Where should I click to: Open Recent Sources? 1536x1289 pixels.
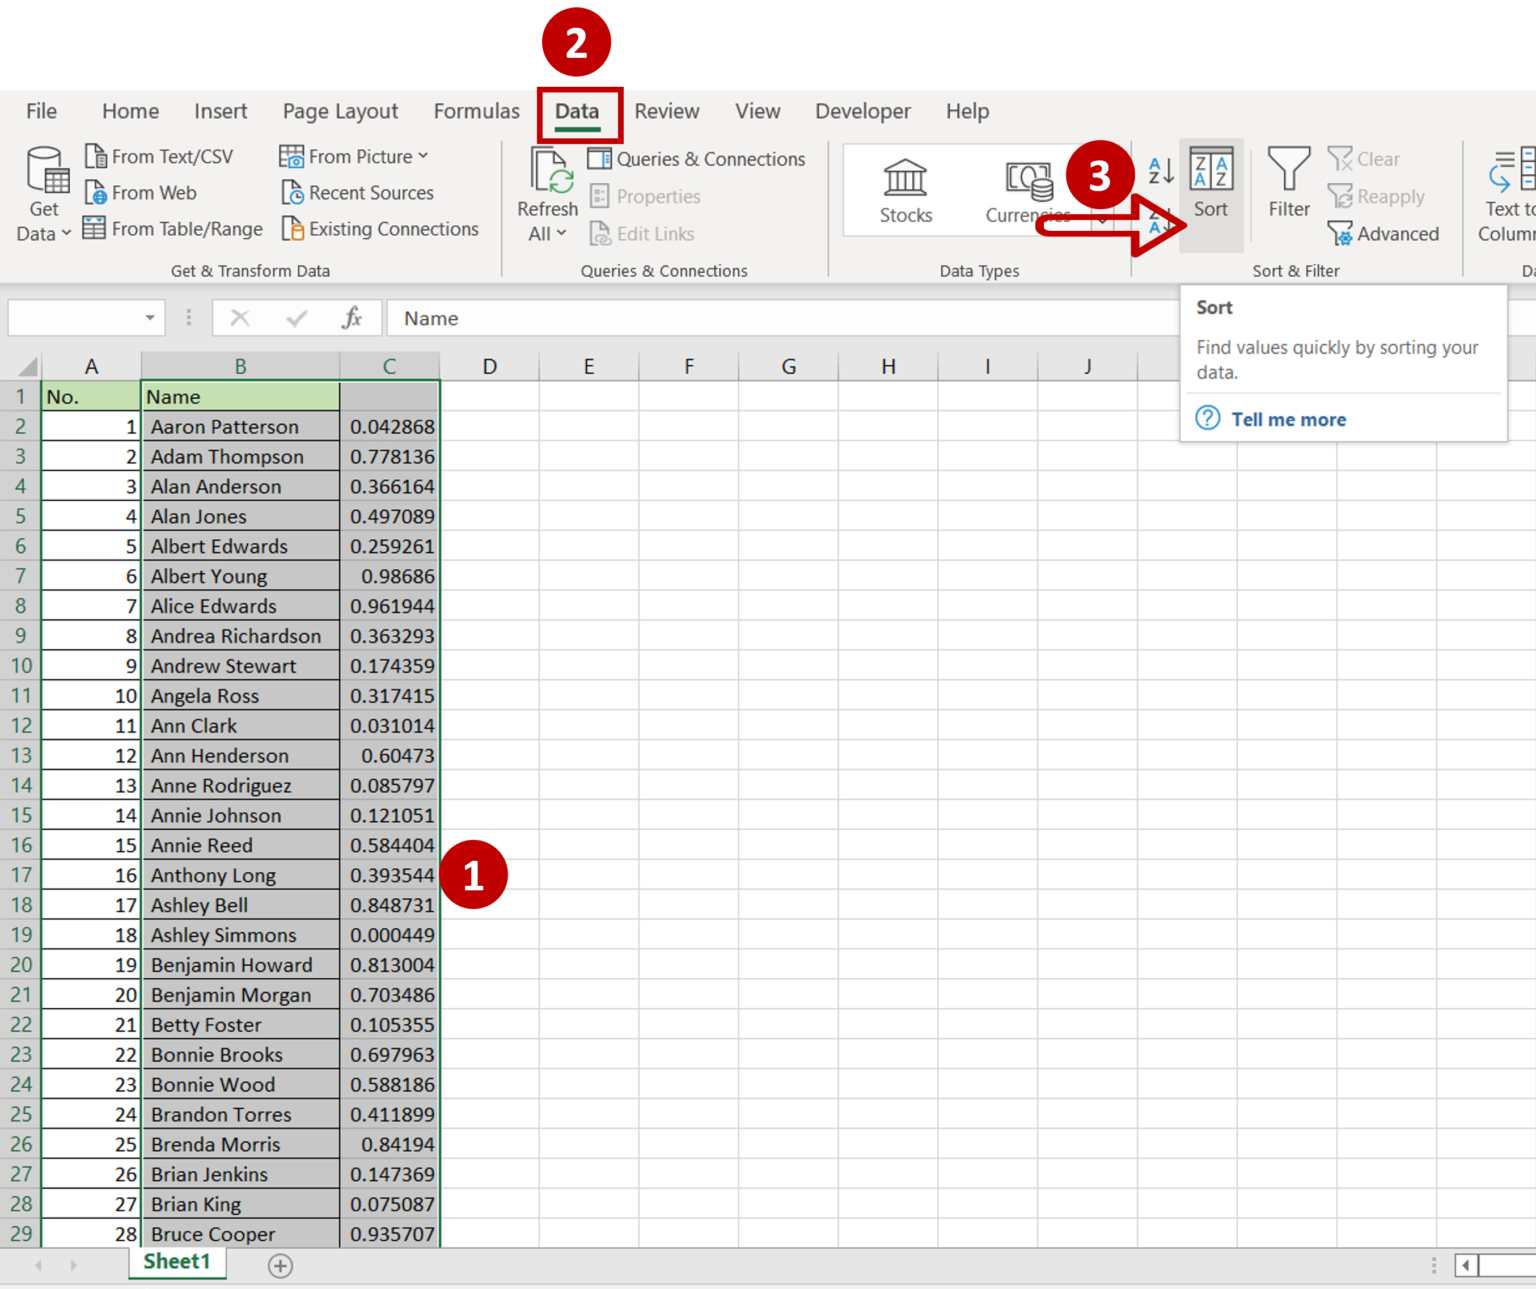357,192
